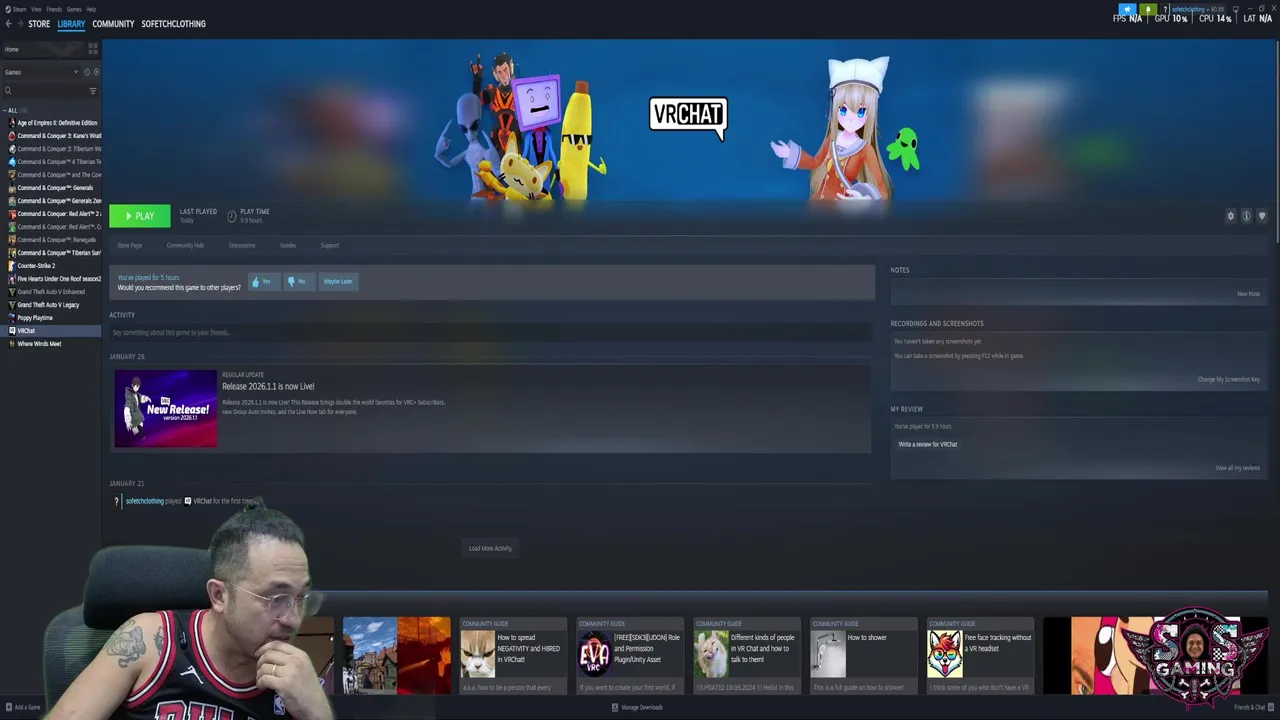Open the View menu
1280x720 pixels.
(x=36, y=9)
